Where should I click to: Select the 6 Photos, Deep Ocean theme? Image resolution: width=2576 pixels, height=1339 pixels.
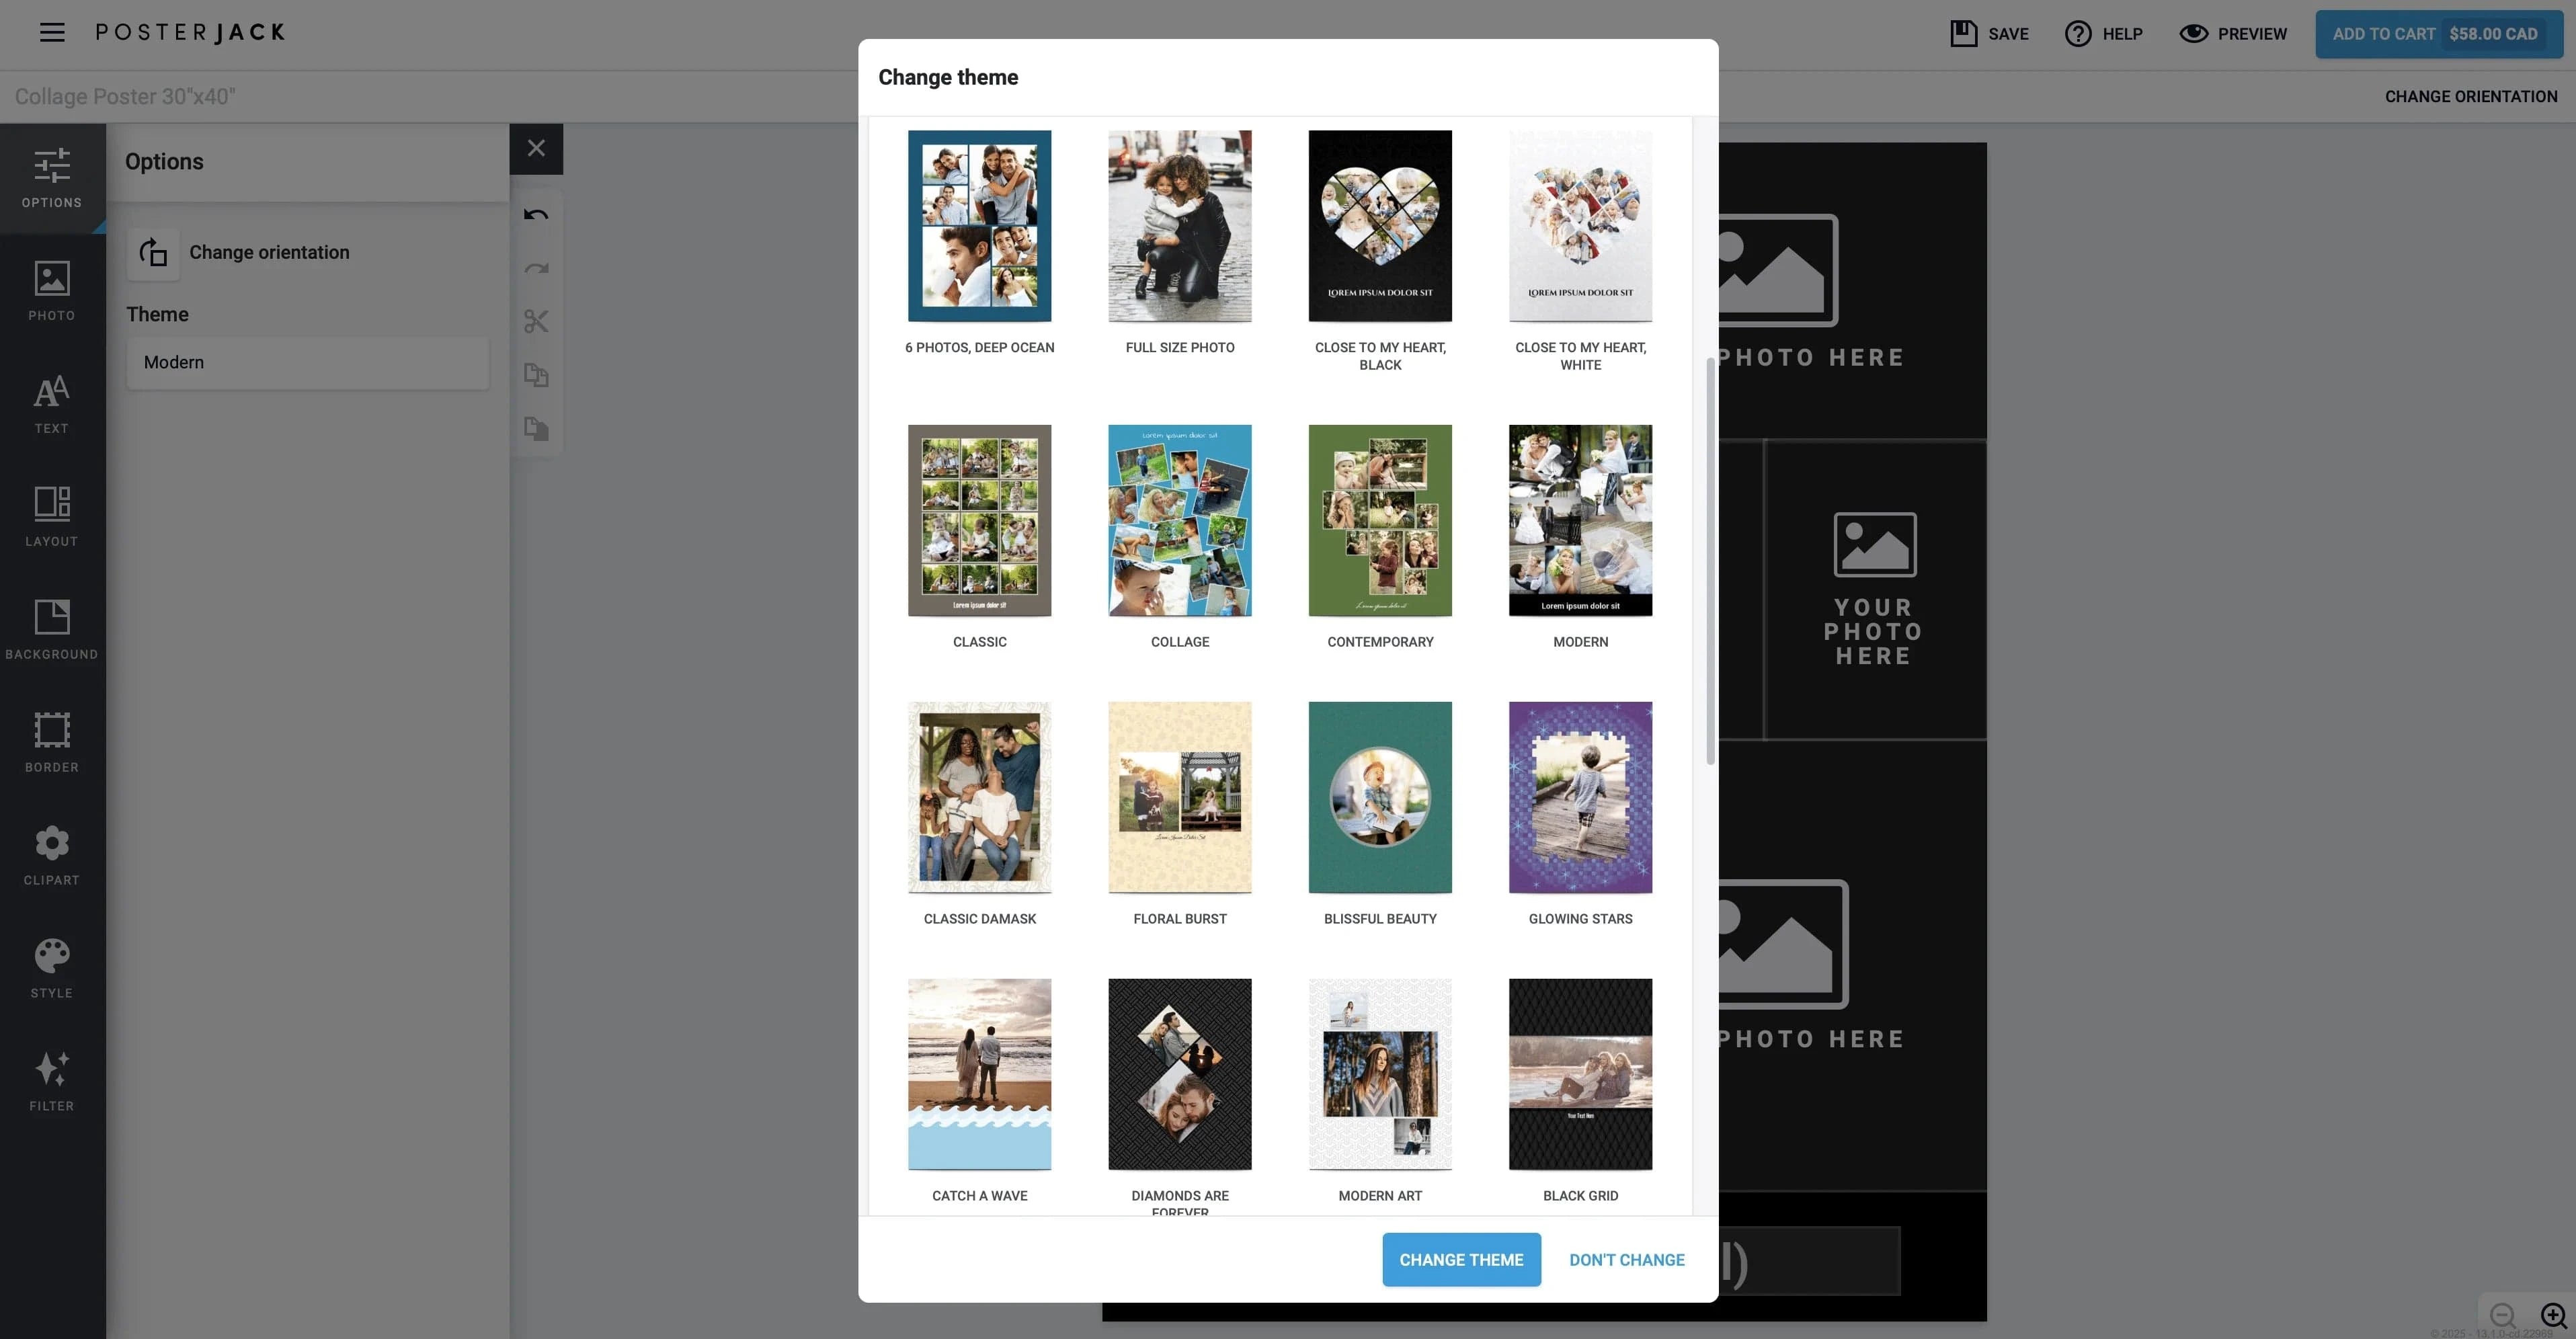pyautogui.click(x=979, y=226)
